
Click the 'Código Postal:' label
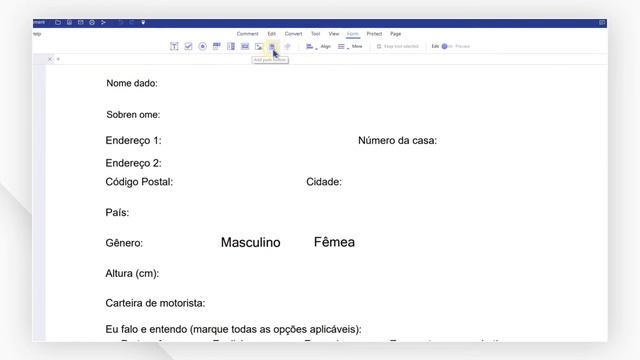point(139,182)
